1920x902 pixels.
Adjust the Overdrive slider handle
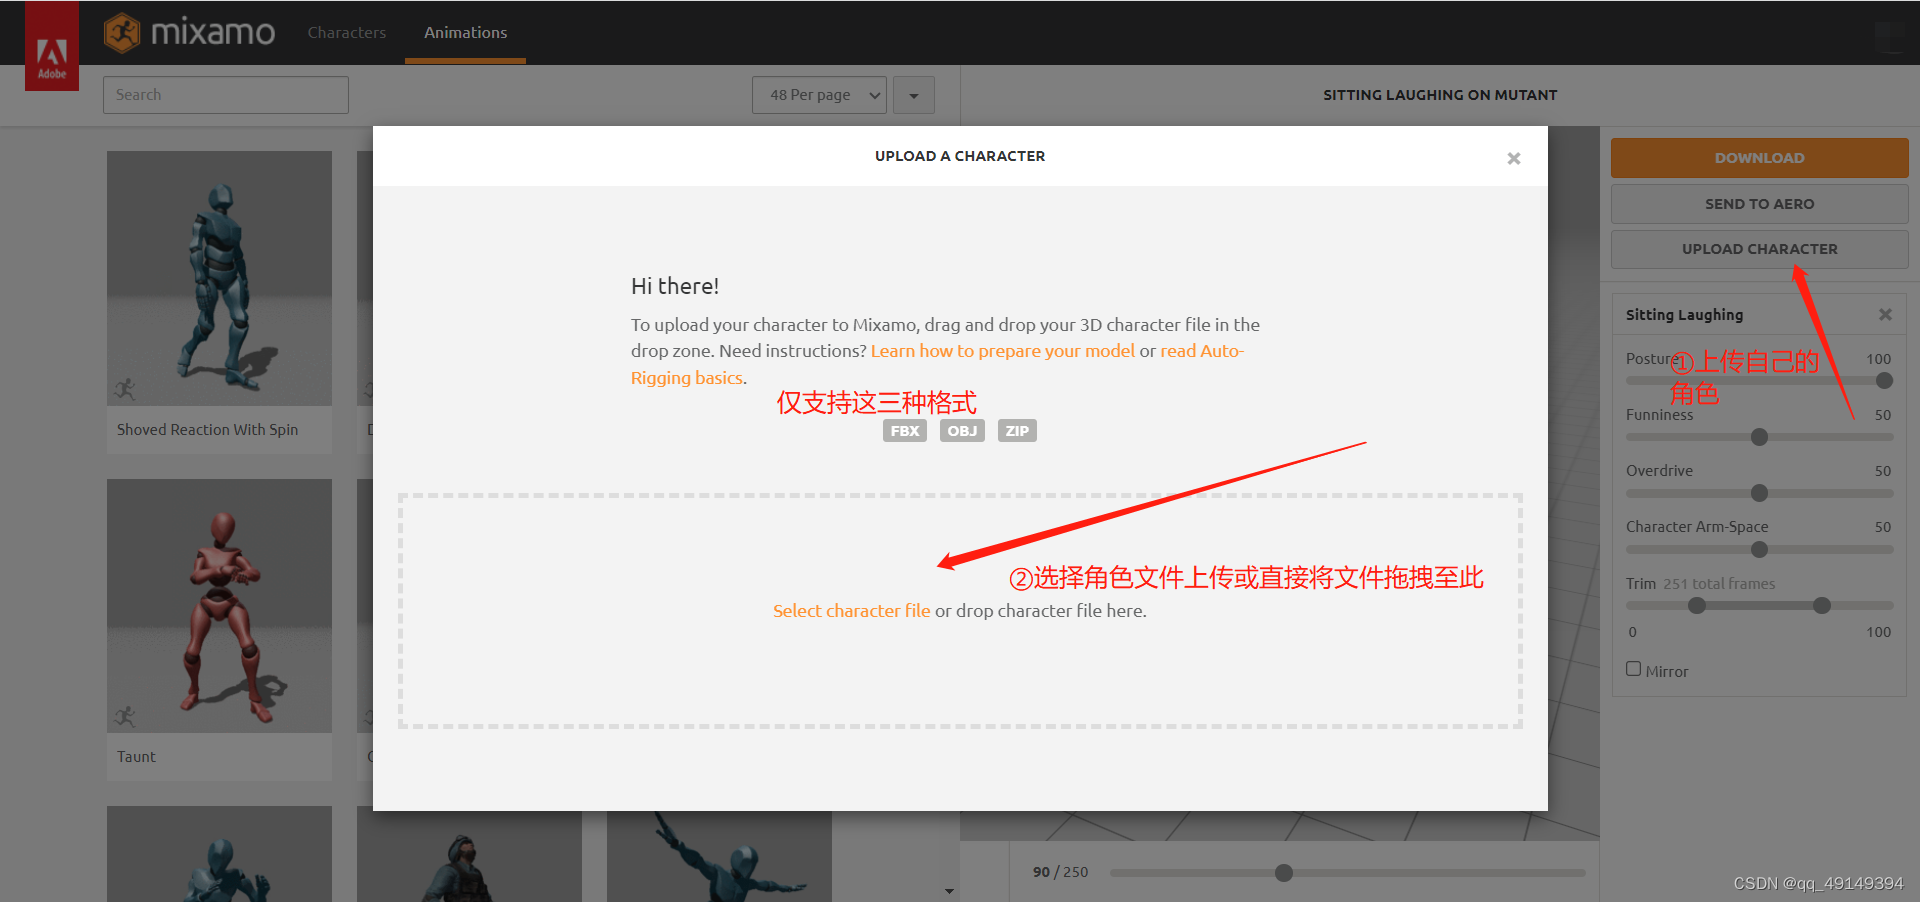(x=1759, y=493)
